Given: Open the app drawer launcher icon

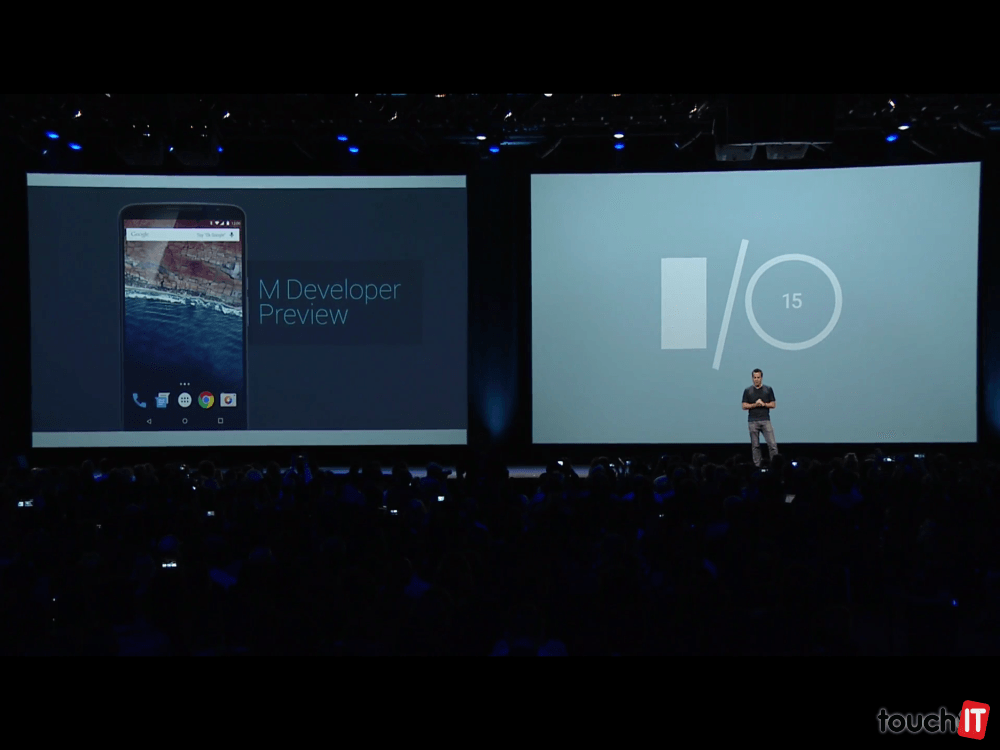Looking at the screenshot, I should tap(184, 400).
